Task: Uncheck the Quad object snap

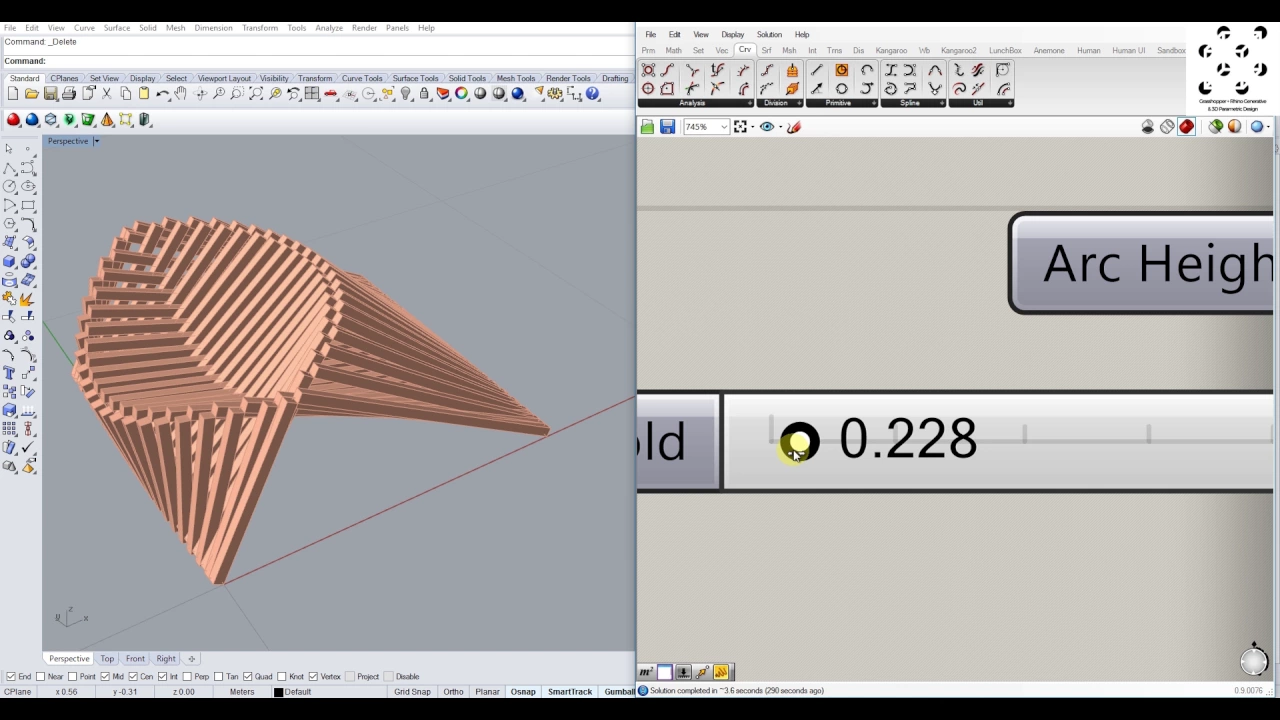Action: pyautogui.click(x=258, y=677)
